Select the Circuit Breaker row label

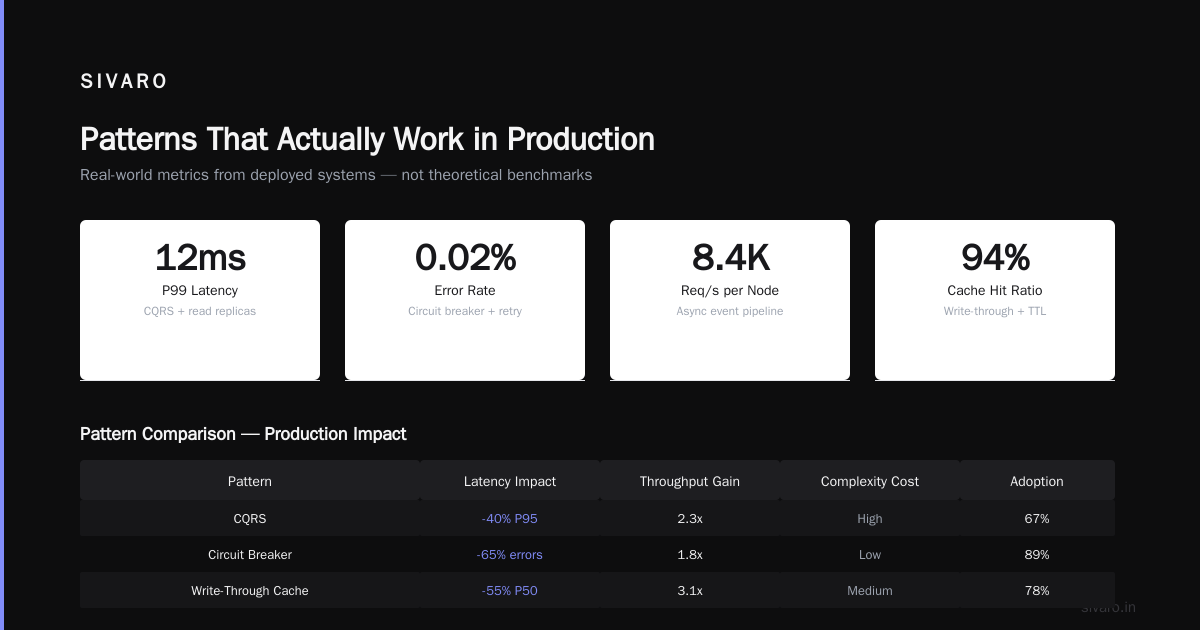250,555
